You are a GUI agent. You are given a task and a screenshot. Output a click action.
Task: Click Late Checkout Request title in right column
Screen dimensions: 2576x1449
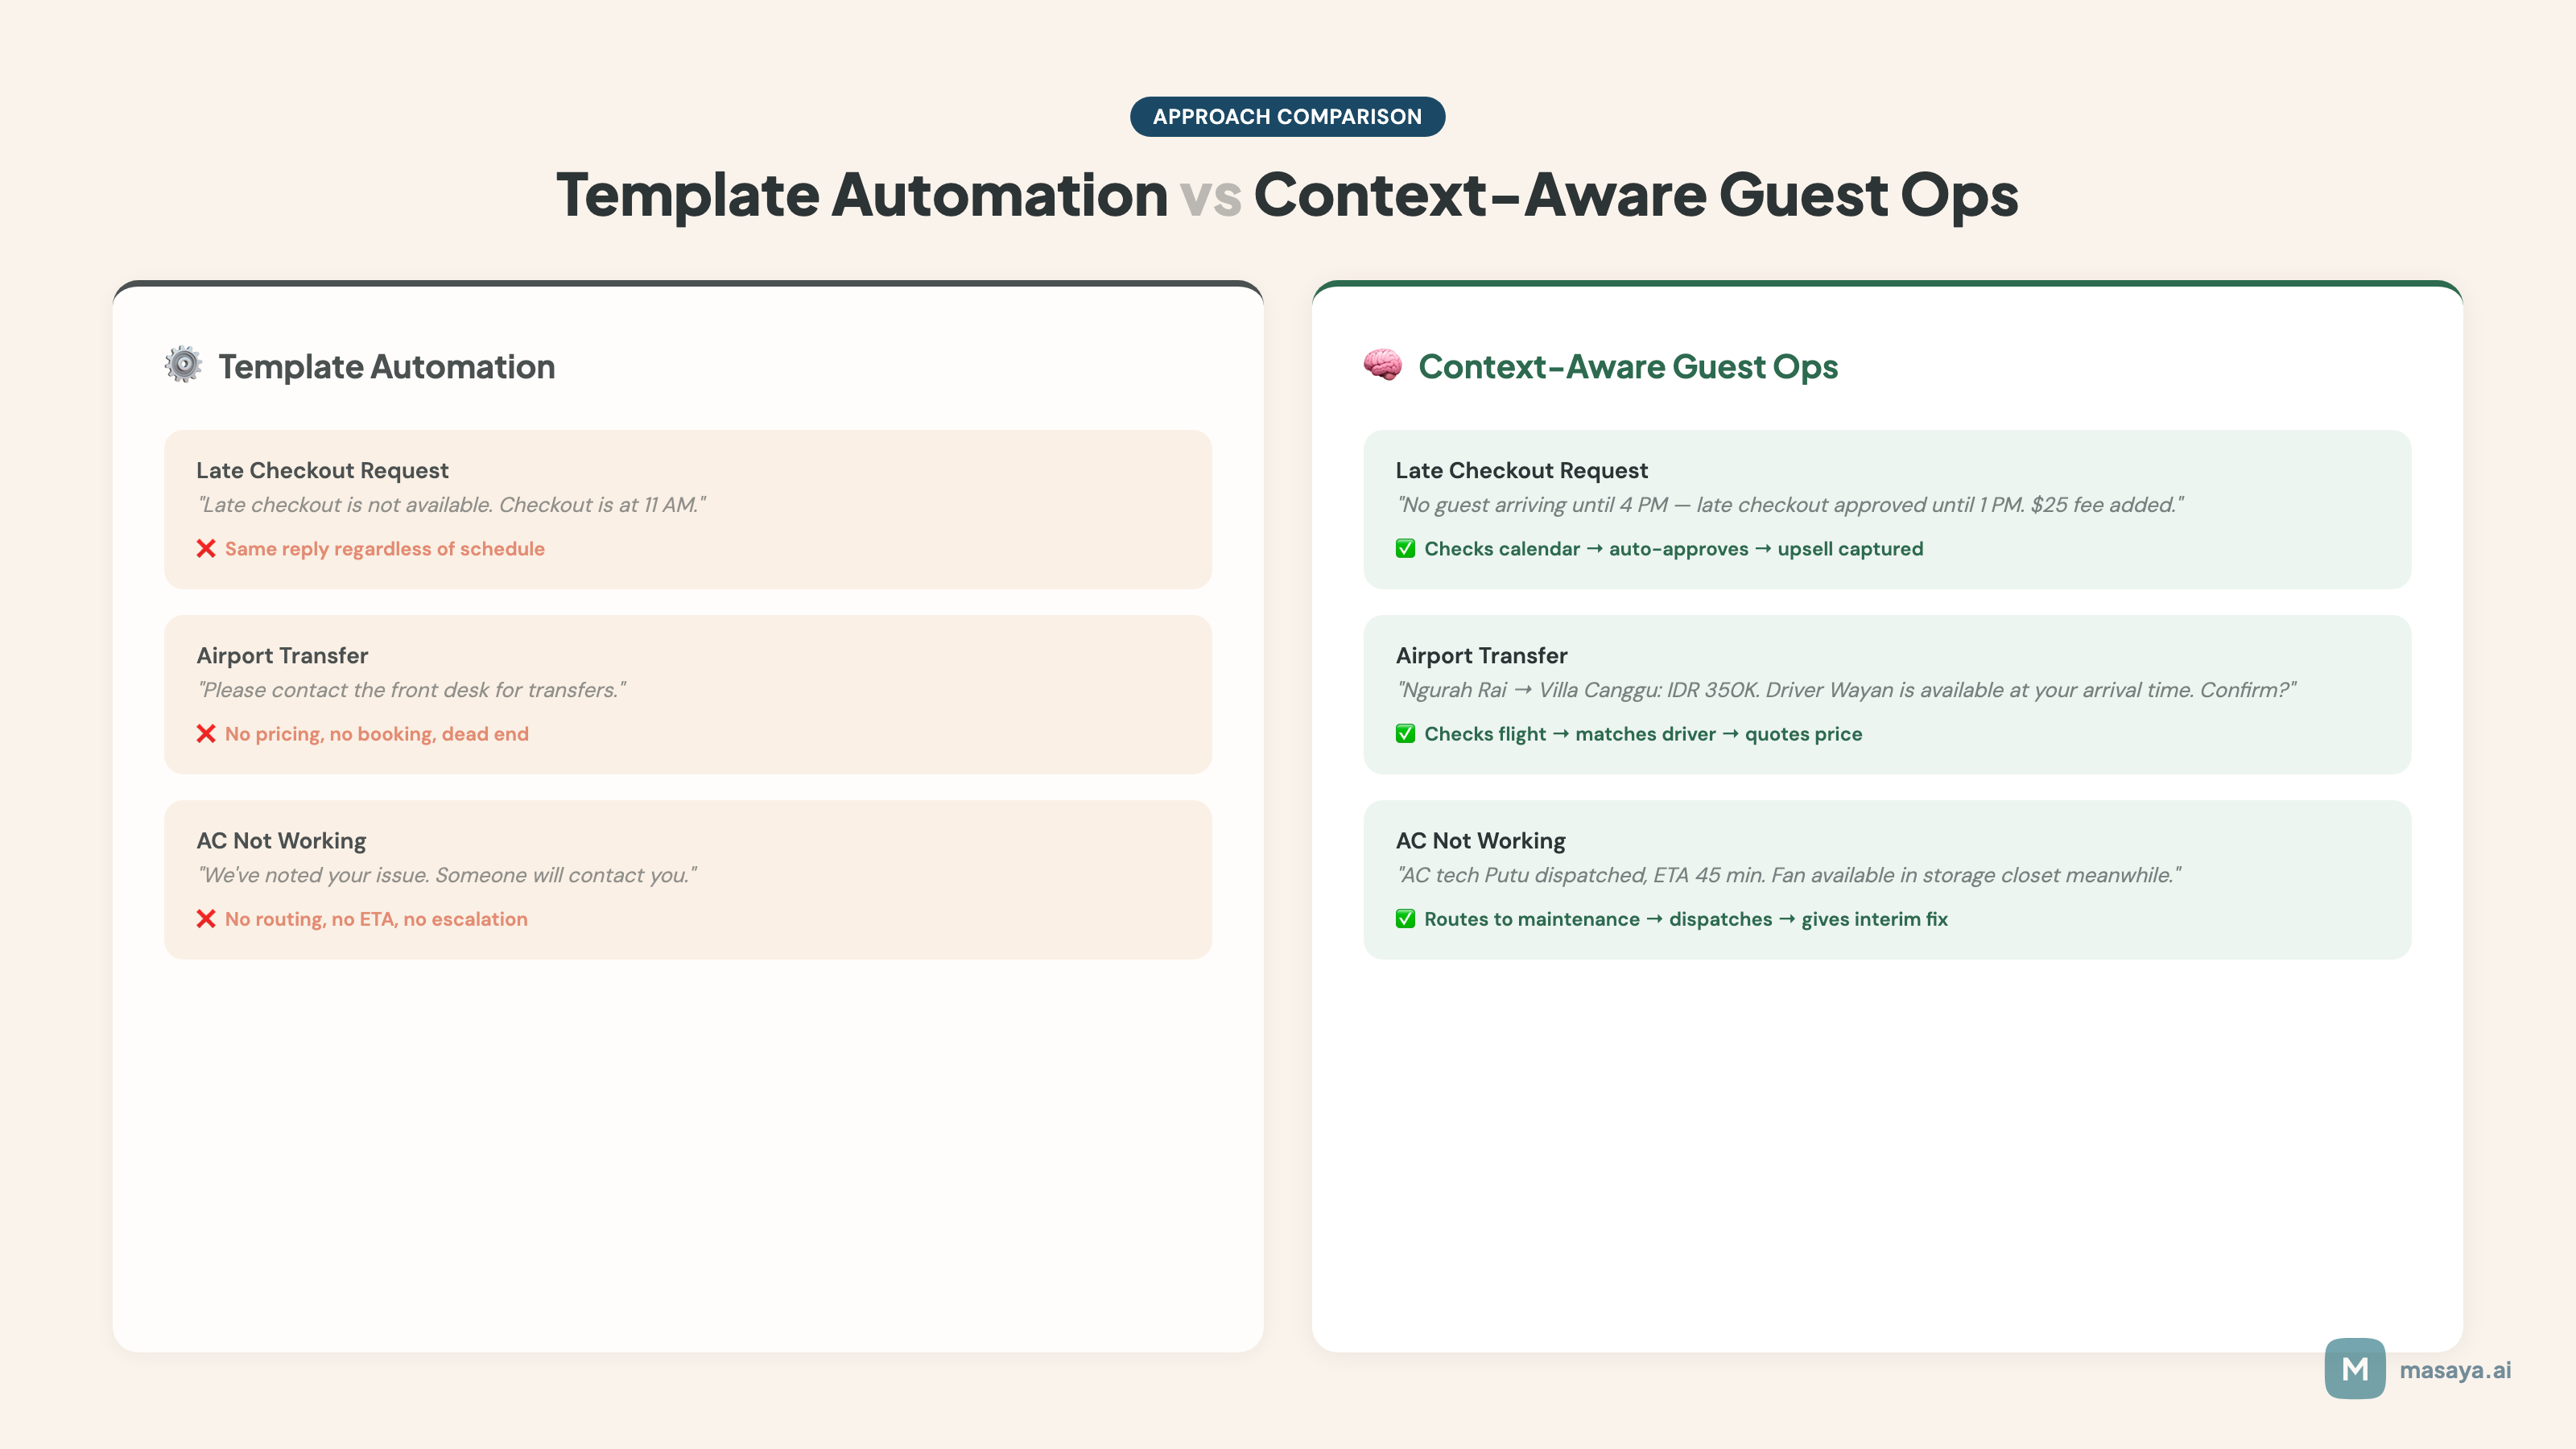click(1521, 470)
